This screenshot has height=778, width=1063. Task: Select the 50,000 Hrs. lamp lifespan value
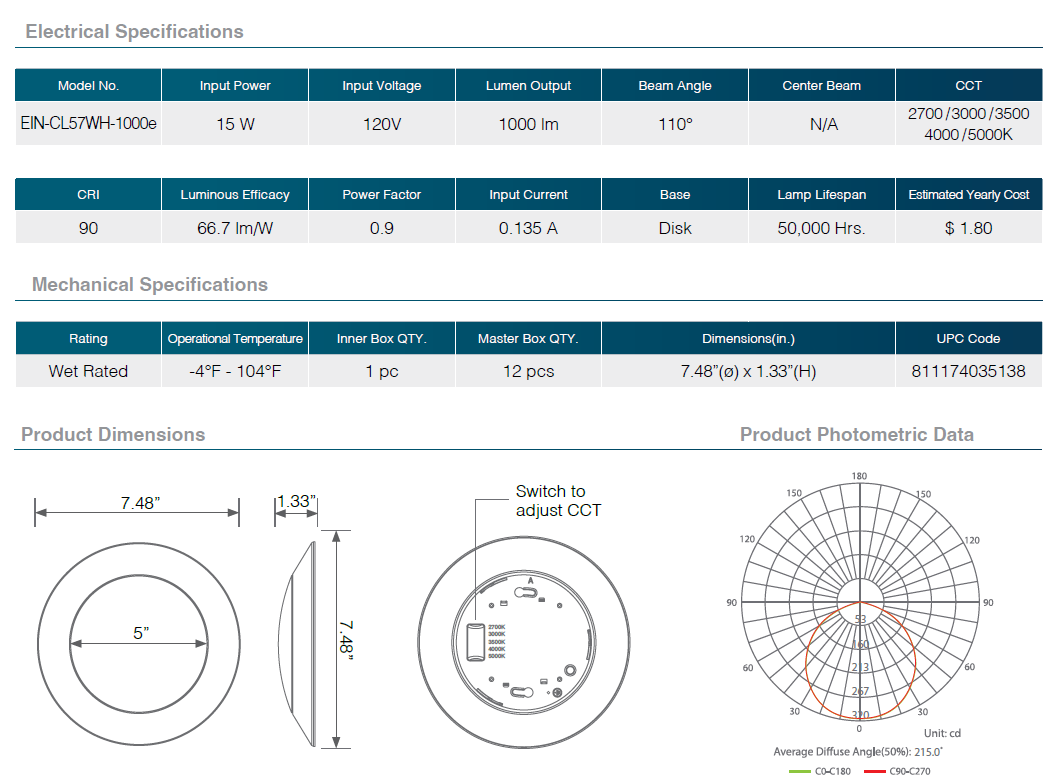click(821, 228)
